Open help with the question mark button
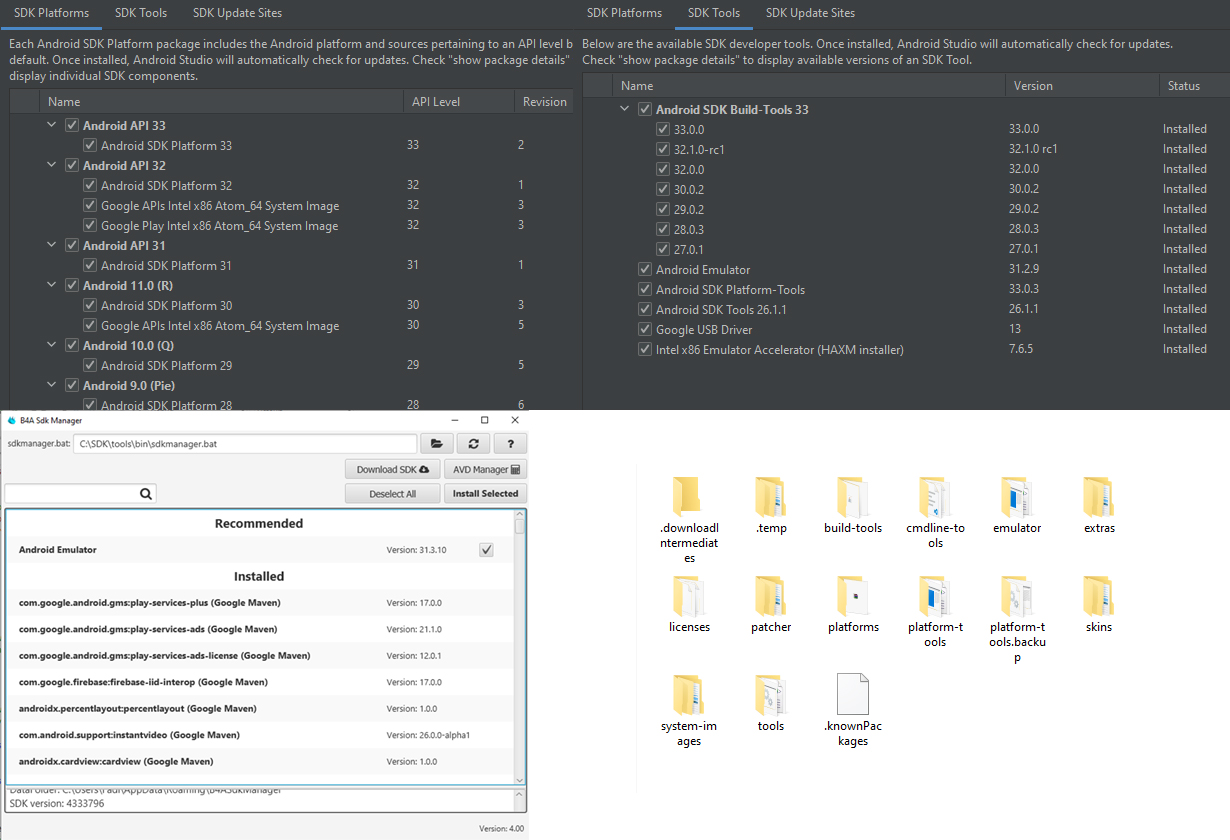Viewport: 1230px width, 840px height. coord(510,443)
